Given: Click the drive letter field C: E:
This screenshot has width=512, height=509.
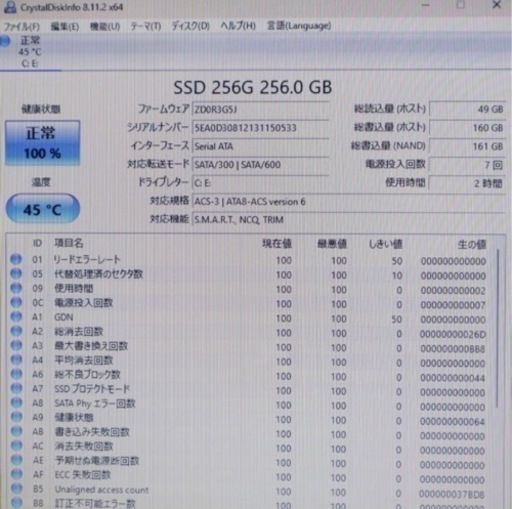Looking at the screenshot, I should pos(260,183).
